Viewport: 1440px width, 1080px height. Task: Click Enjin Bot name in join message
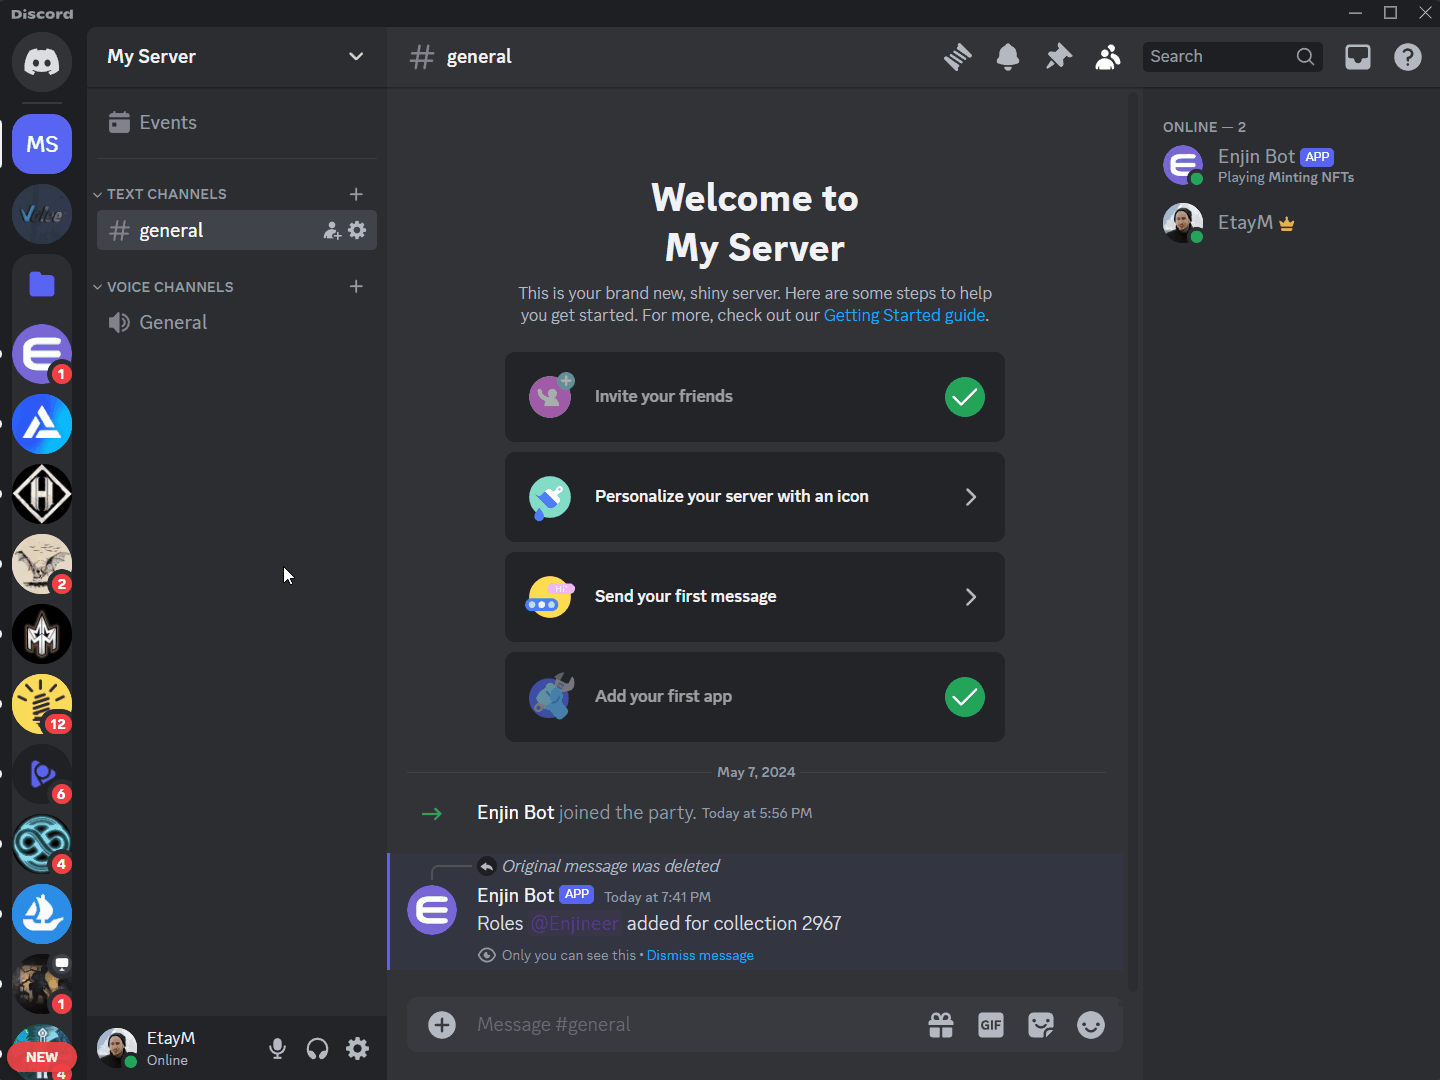pos(515,813)
